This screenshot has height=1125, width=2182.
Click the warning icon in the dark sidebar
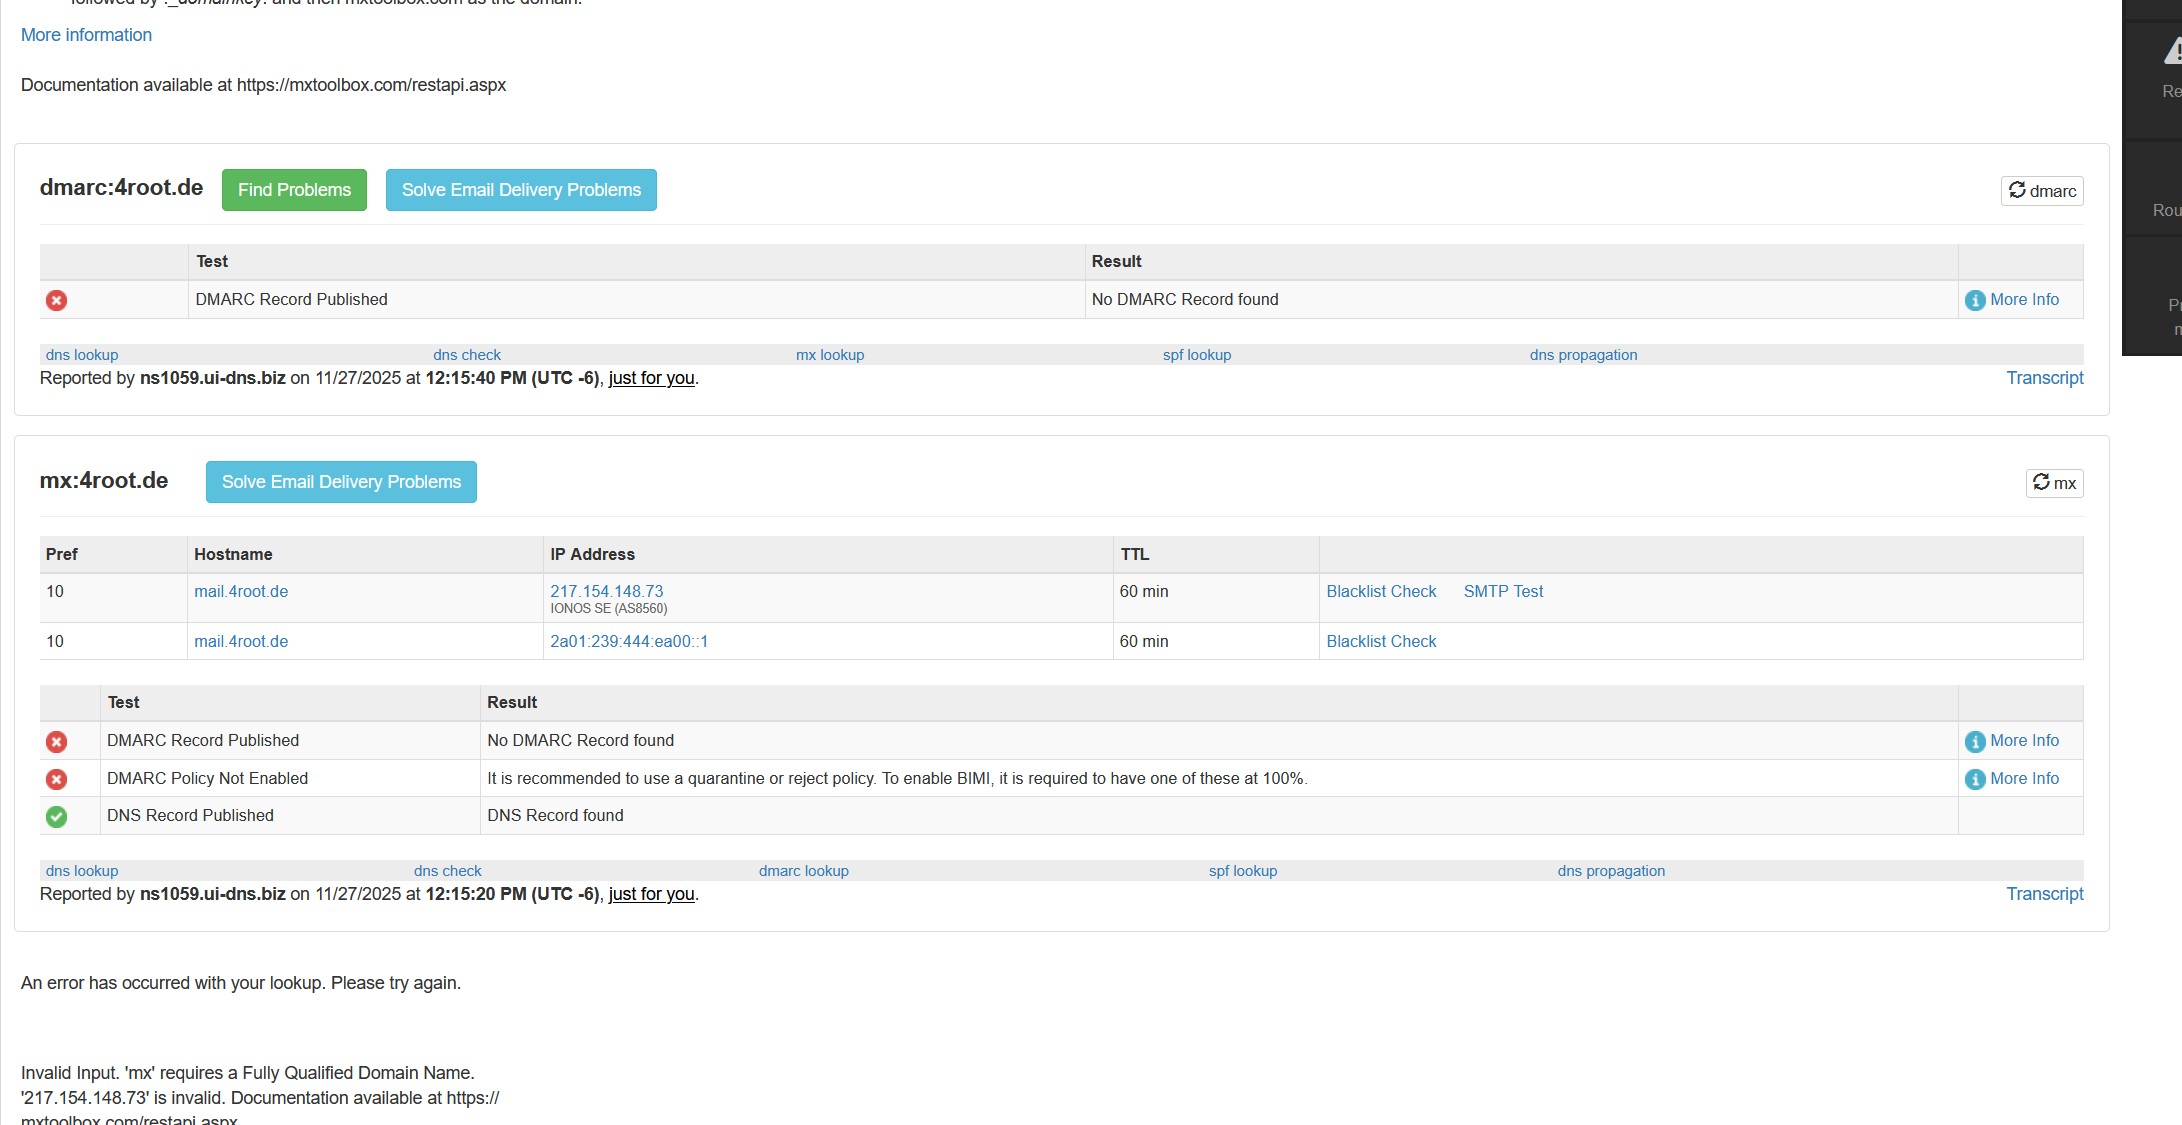2172,52
